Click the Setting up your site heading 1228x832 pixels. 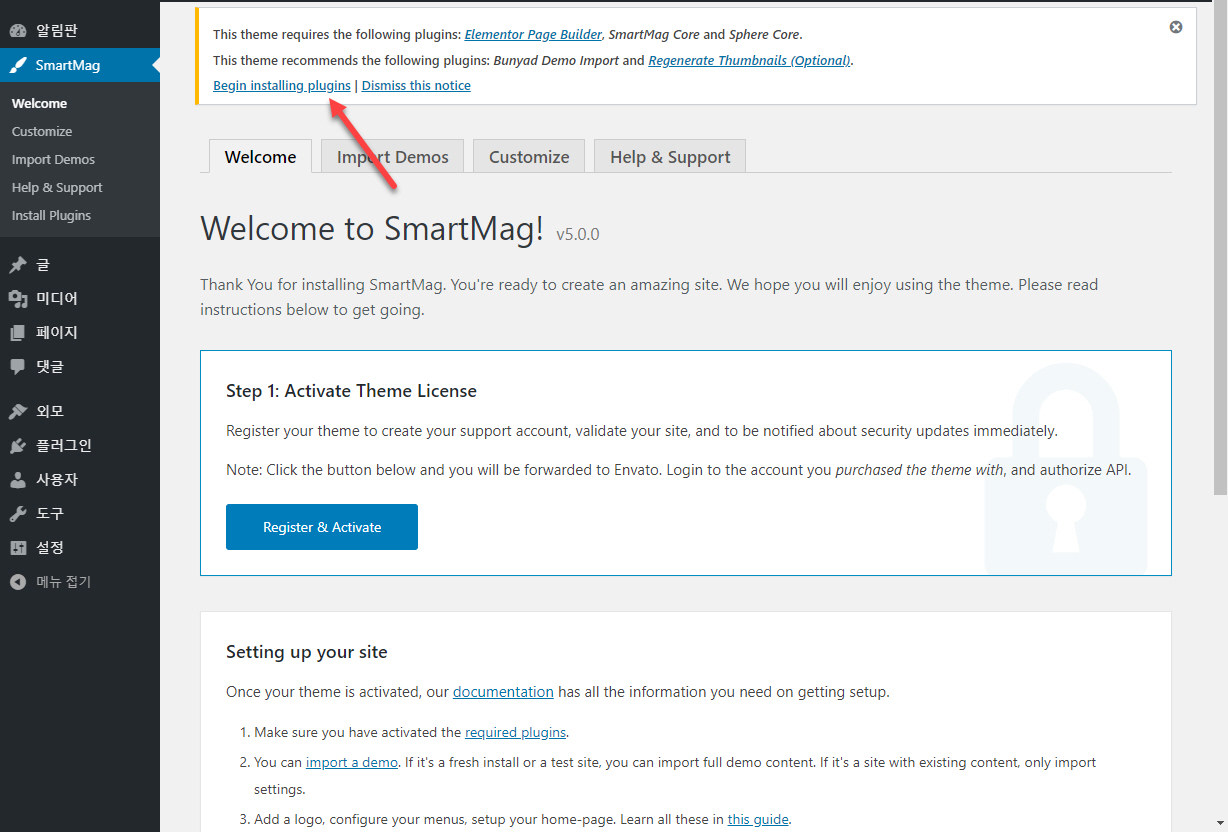(x=306, y=652)
